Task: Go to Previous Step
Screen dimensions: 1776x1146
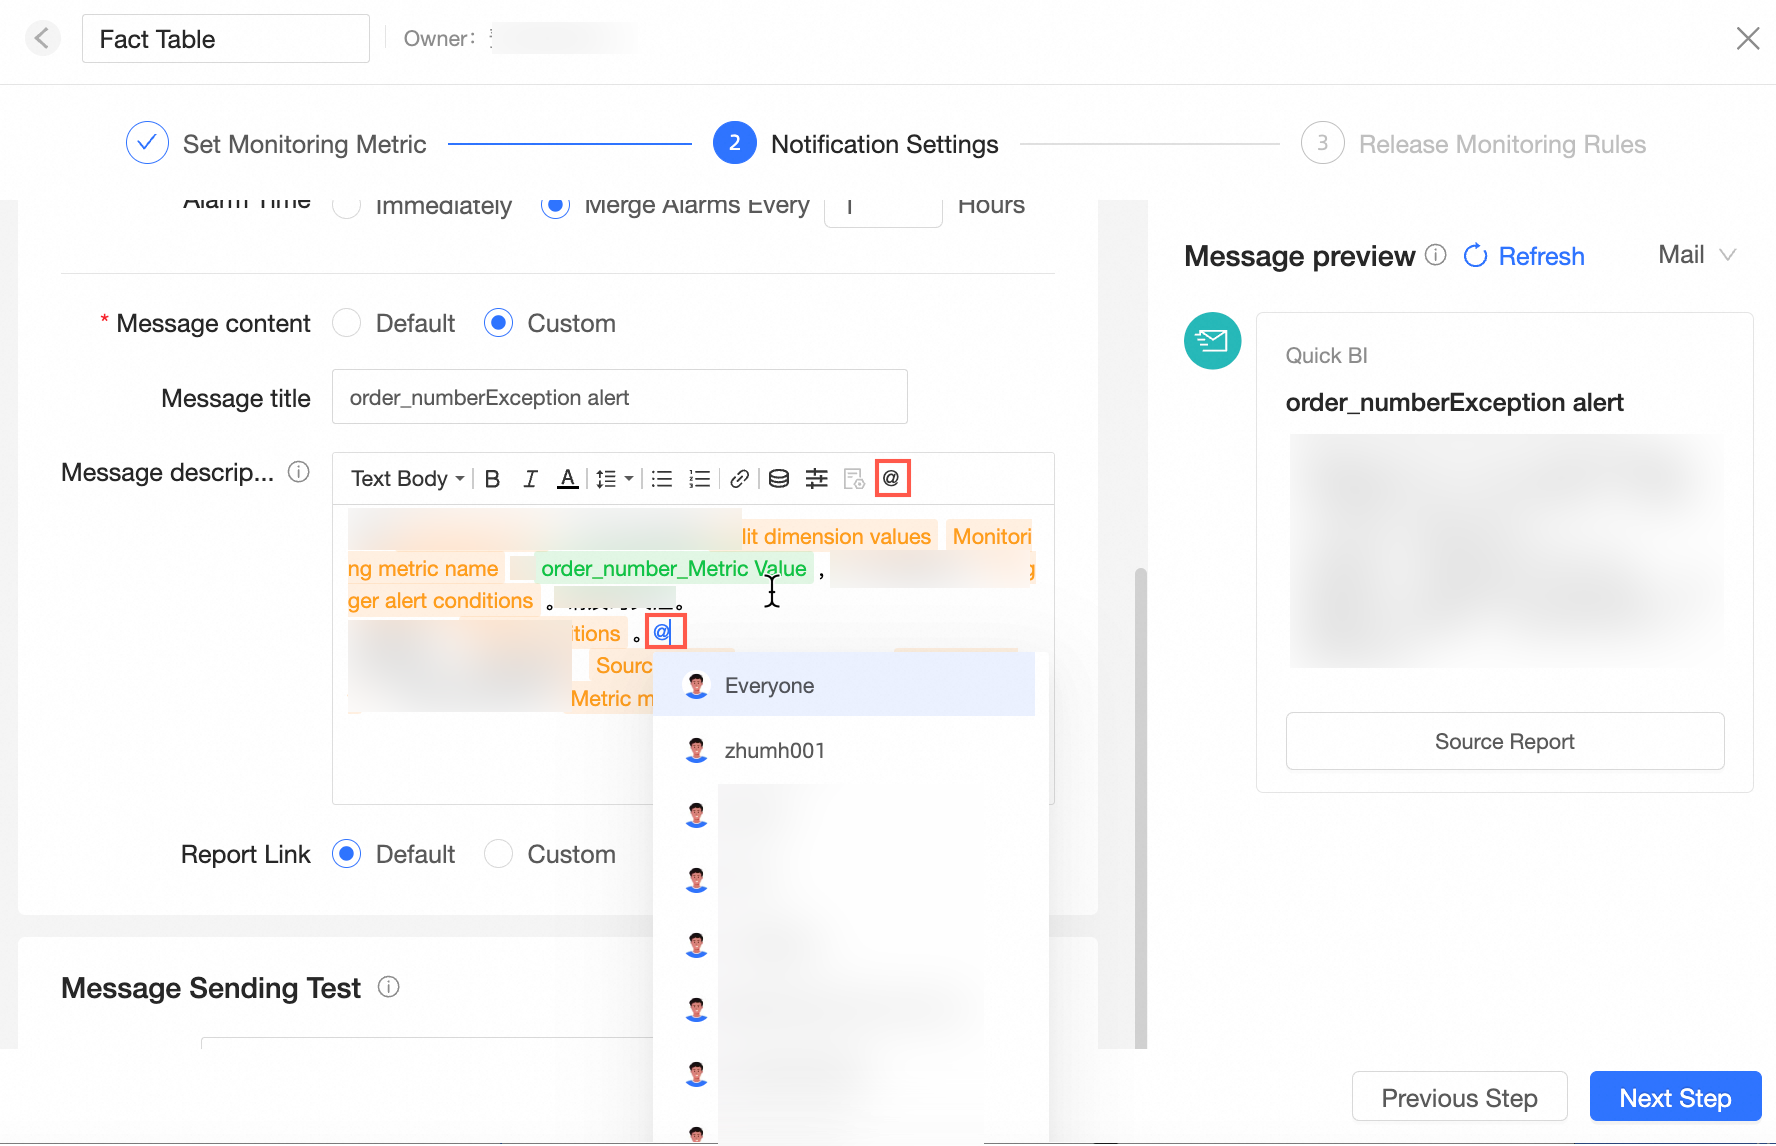Action: click(x=1459, y=1098)
